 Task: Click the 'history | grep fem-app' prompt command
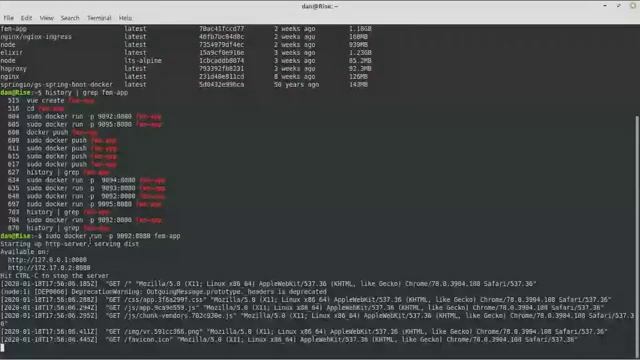point(87,93)
